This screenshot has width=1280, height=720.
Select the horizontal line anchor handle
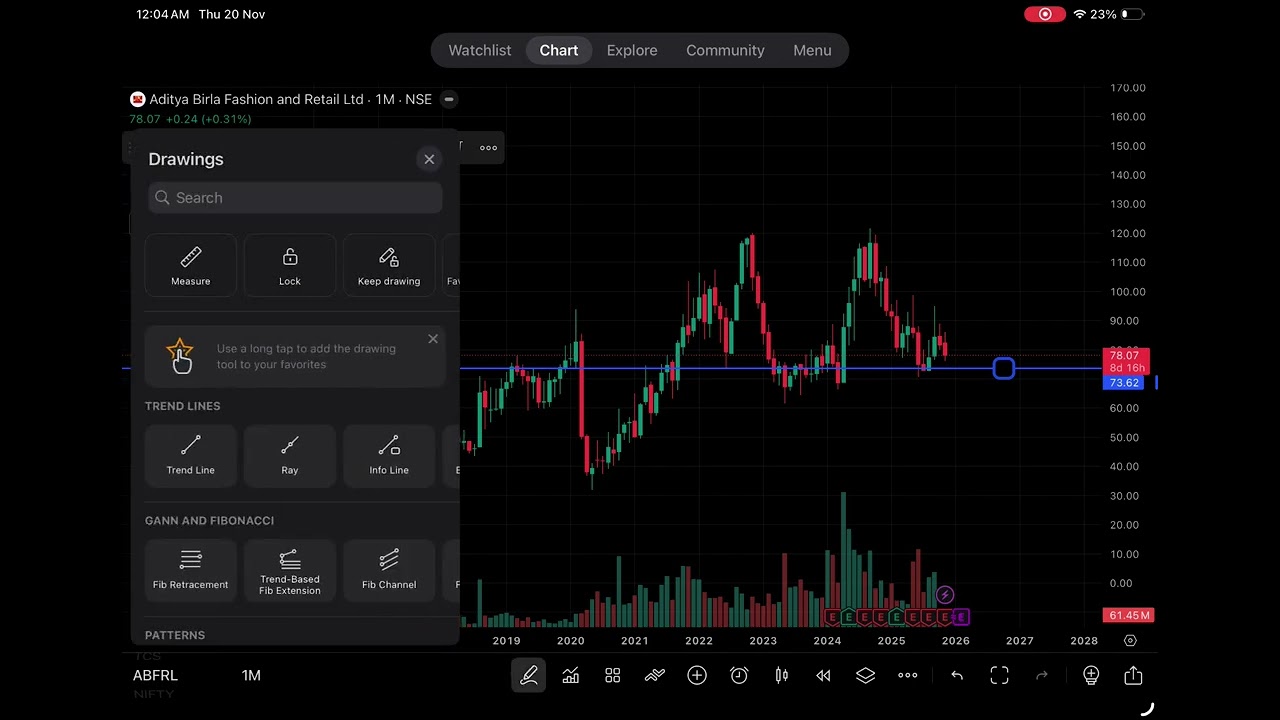point(1004,369)
